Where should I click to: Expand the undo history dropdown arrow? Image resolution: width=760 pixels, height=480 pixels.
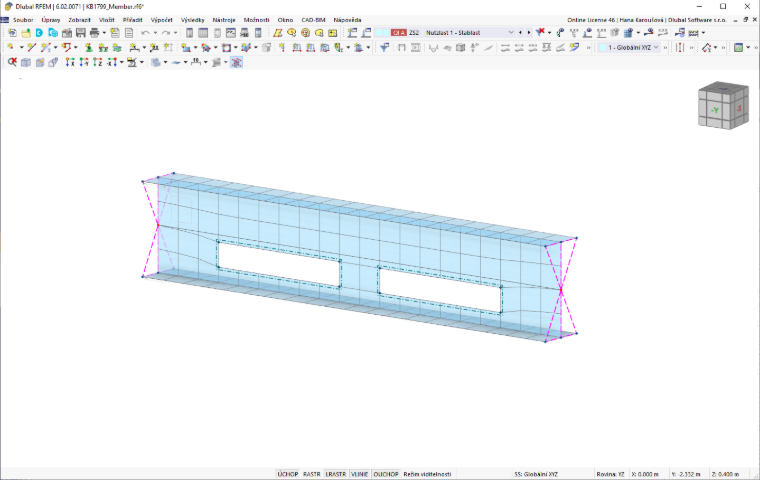[155, 32]
